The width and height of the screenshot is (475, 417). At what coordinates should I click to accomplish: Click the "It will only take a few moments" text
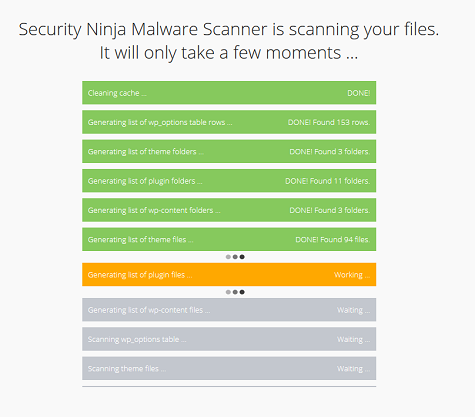(x=229, y=53)
